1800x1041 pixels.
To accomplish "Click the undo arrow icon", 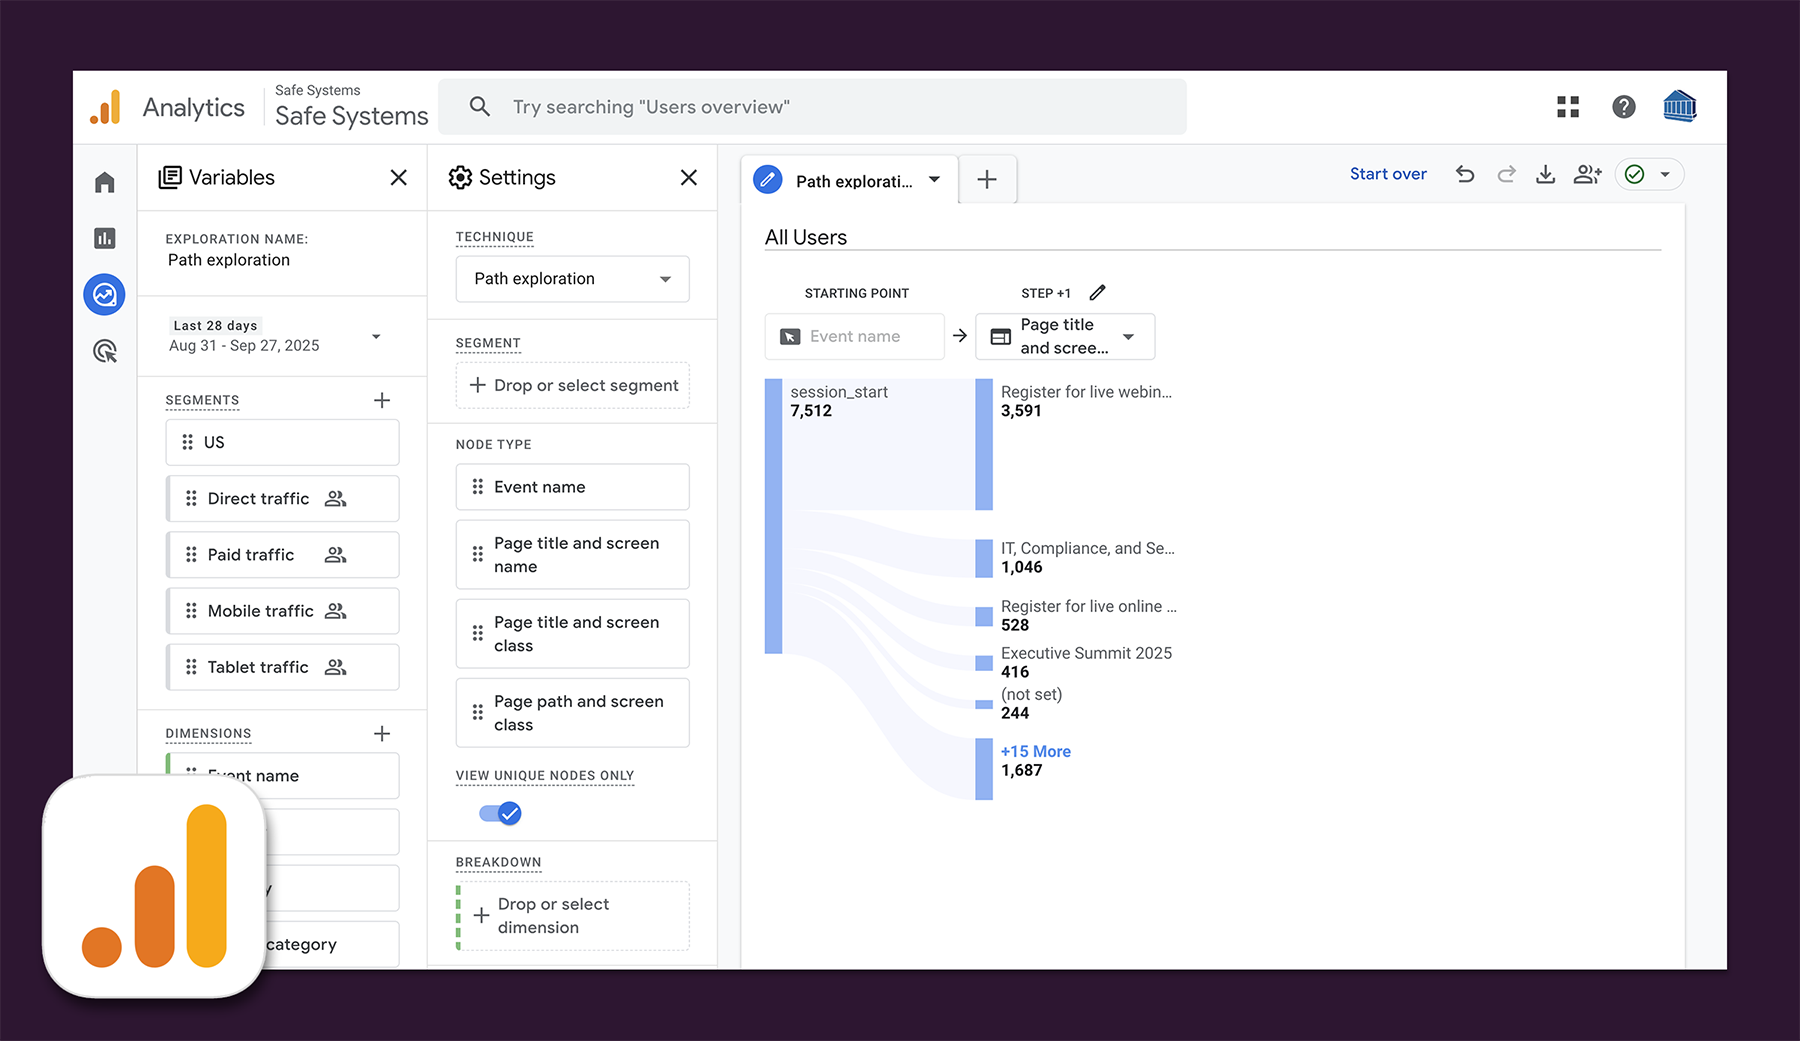I will 1465,174.
